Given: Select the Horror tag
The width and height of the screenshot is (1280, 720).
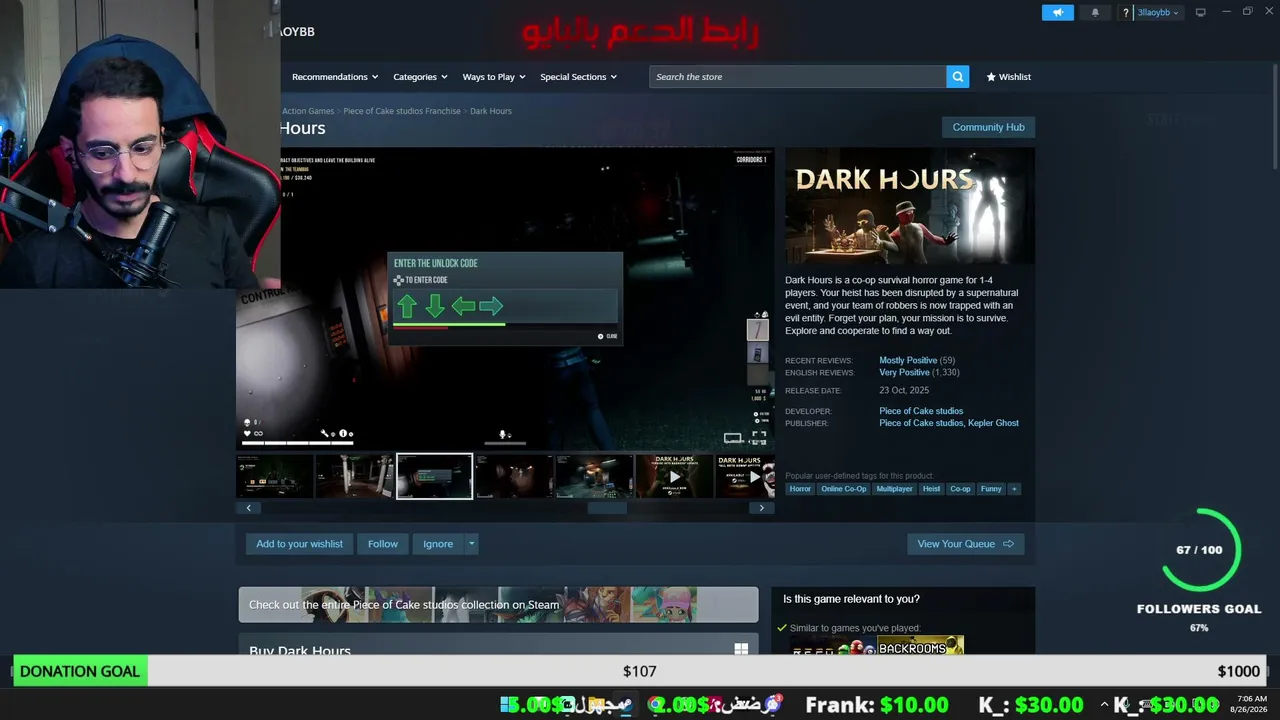Looking at the screenshot, I should tap(800, 489).
